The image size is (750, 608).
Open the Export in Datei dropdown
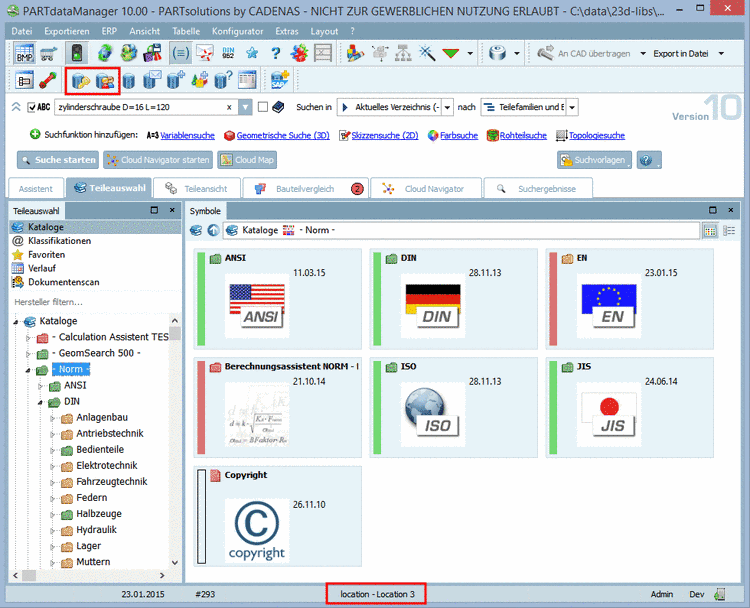coord(721,54)
